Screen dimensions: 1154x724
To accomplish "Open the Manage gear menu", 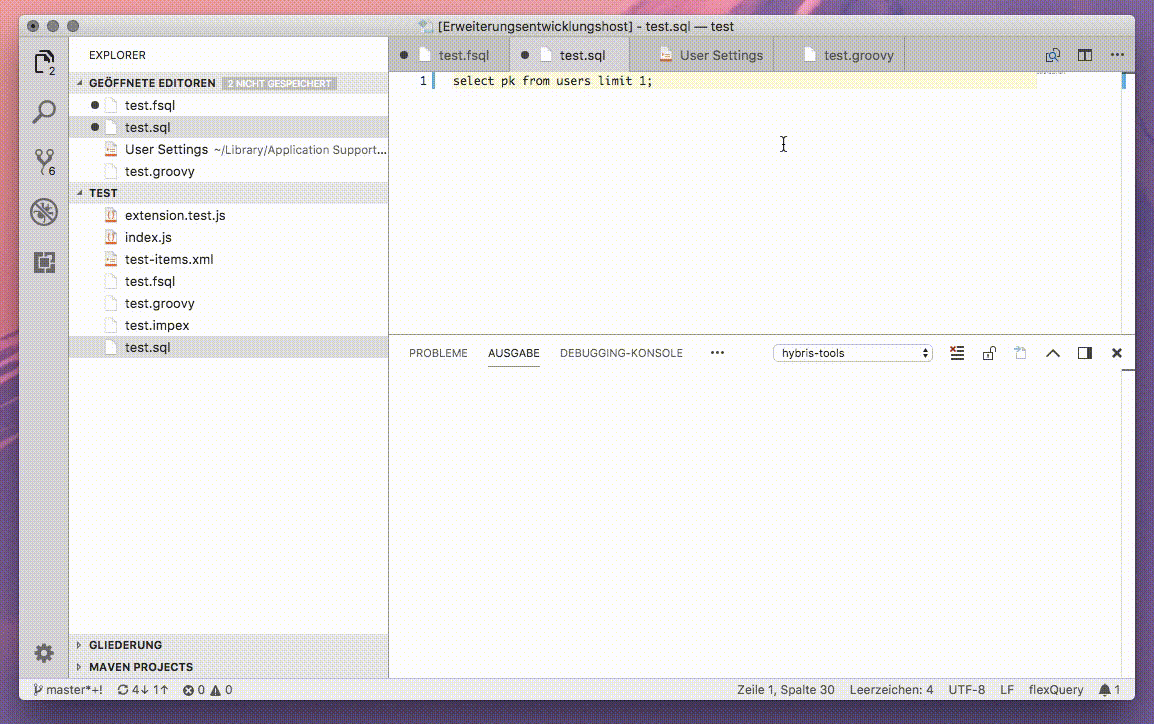I will tap(44, 653).
